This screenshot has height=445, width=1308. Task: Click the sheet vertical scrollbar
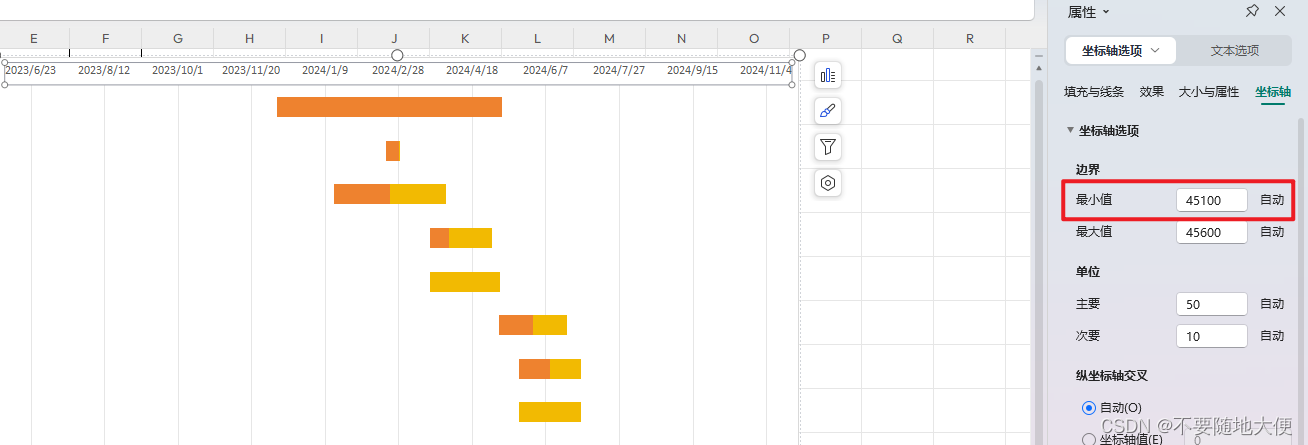click(1038, 260)
